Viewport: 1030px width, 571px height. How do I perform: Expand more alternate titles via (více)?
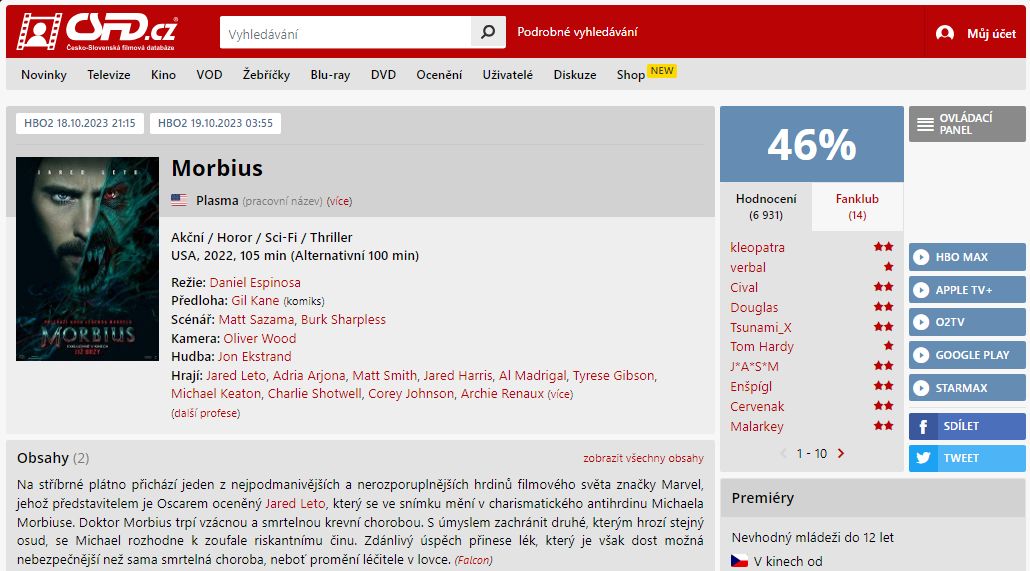pyautogui.click(x=339, y=201)
